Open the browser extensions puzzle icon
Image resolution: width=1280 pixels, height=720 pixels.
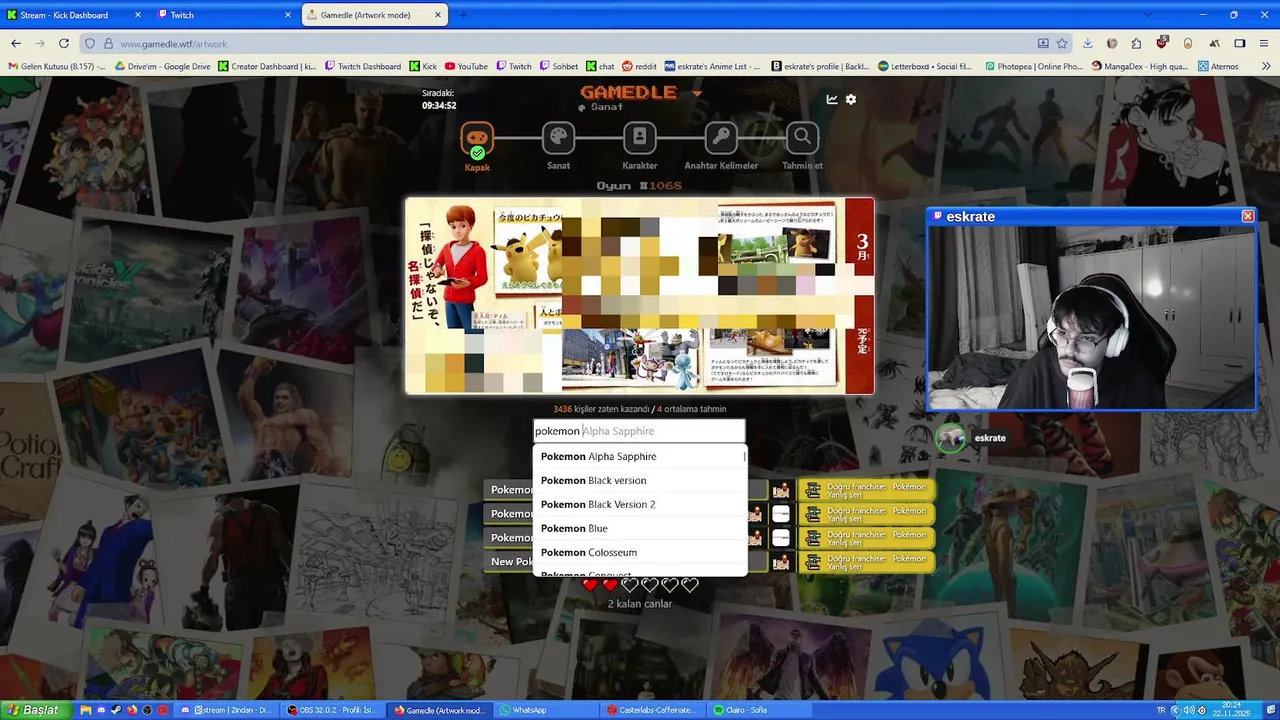pos(1136,43)
